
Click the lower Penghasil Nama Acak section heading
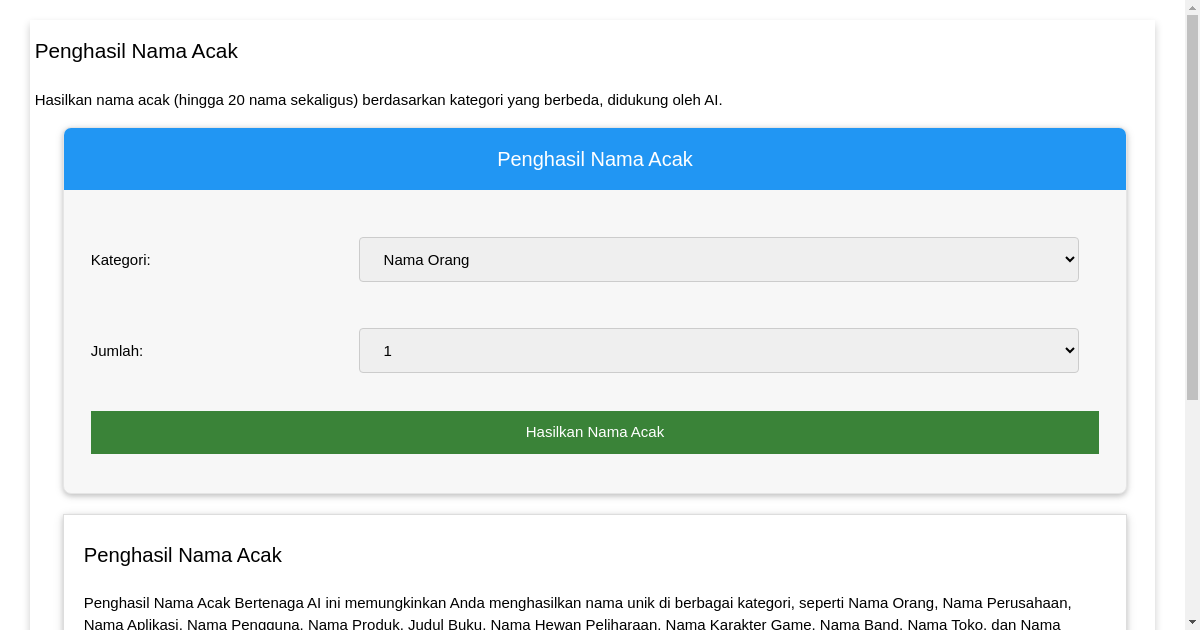[x=183, y=555]
